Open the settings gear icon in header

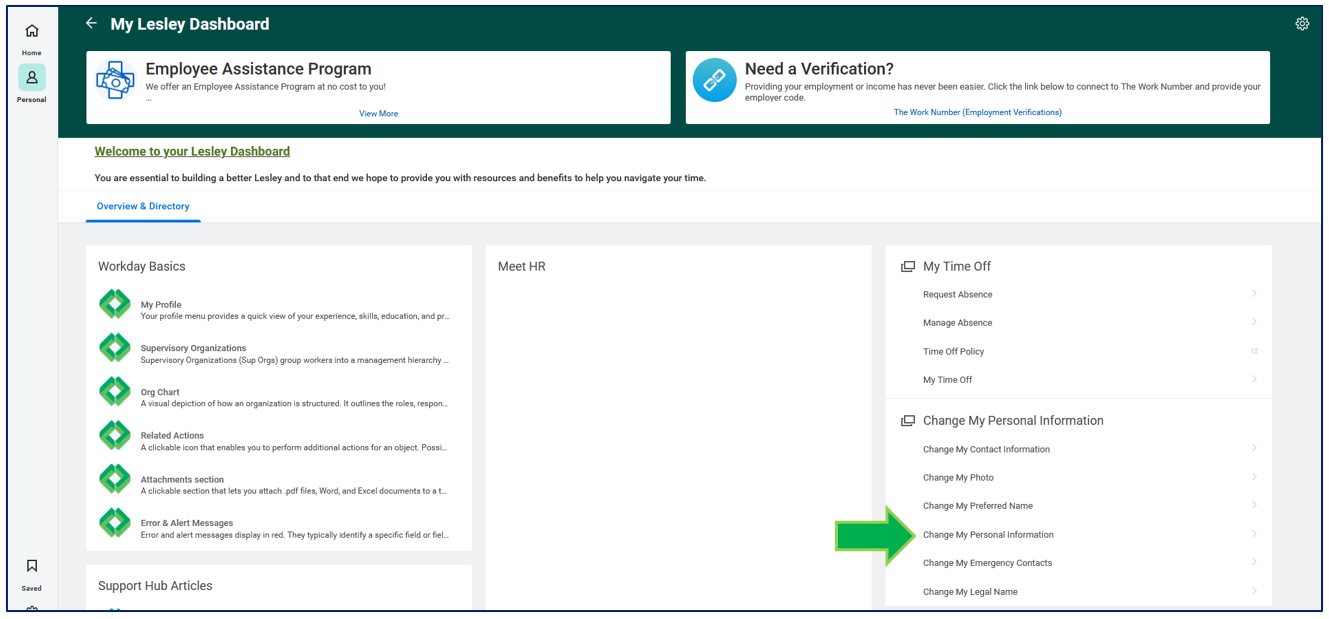(1302, 24)
